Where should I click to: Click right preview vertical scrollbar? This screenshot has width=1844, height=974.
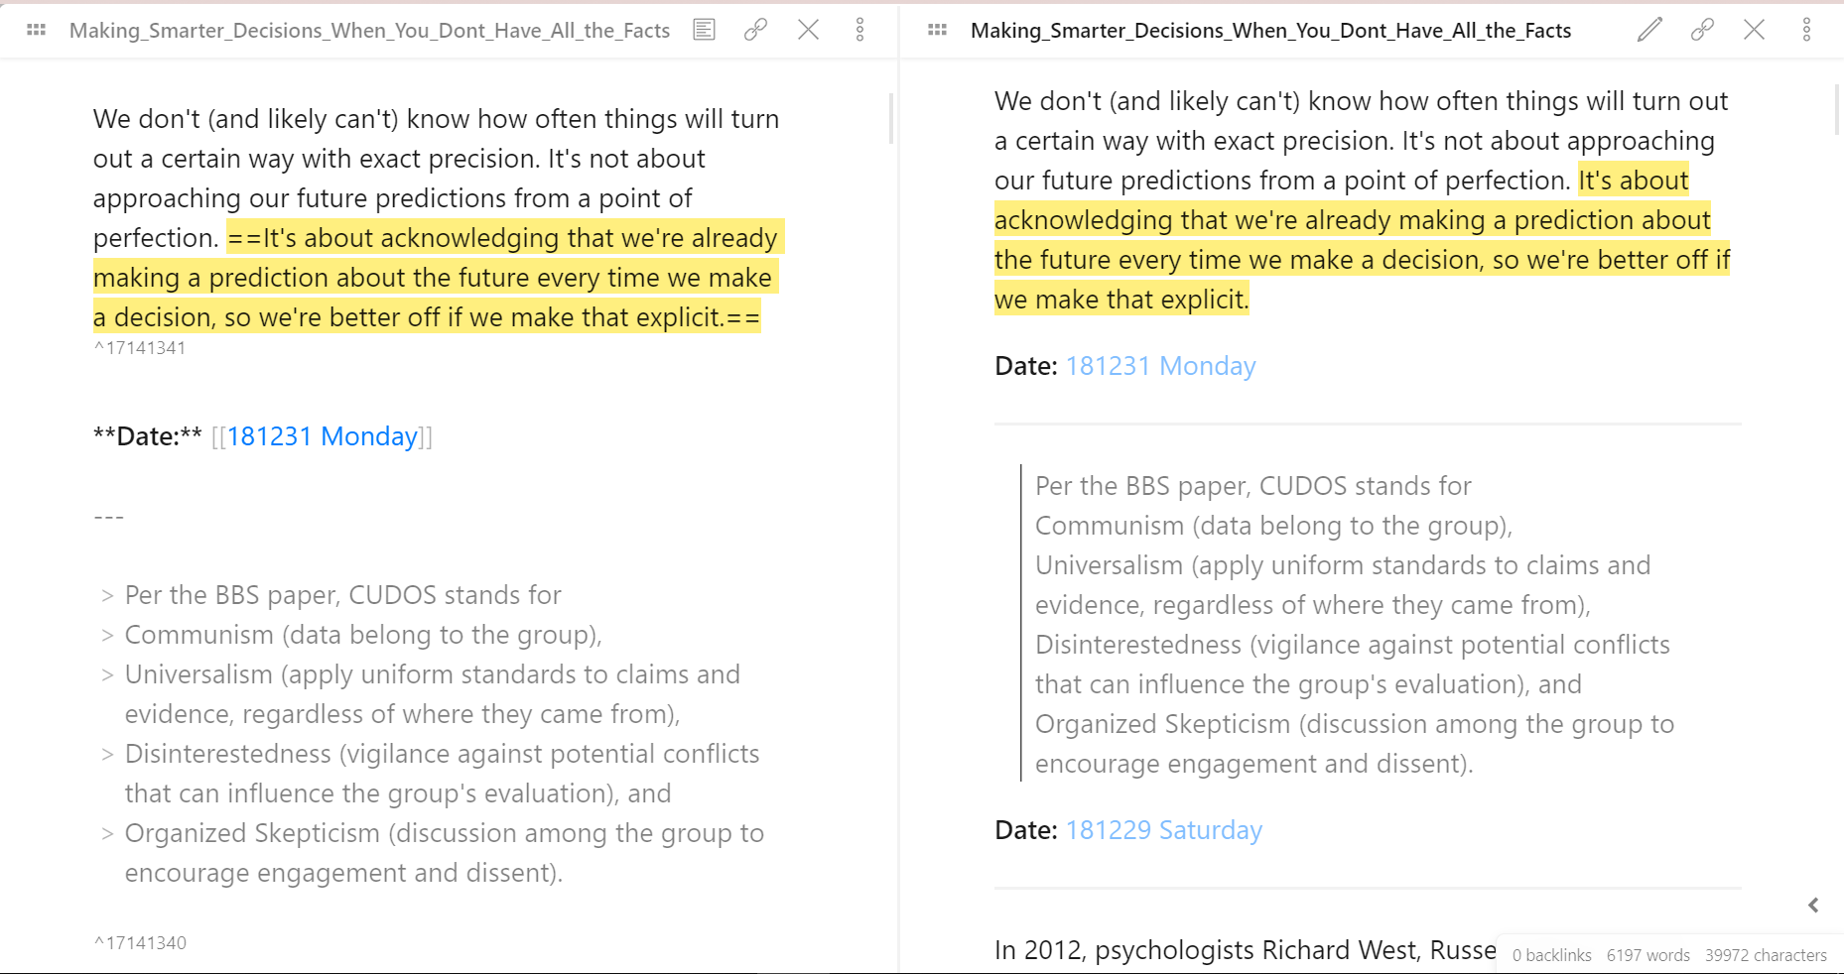pos(1838,110)
